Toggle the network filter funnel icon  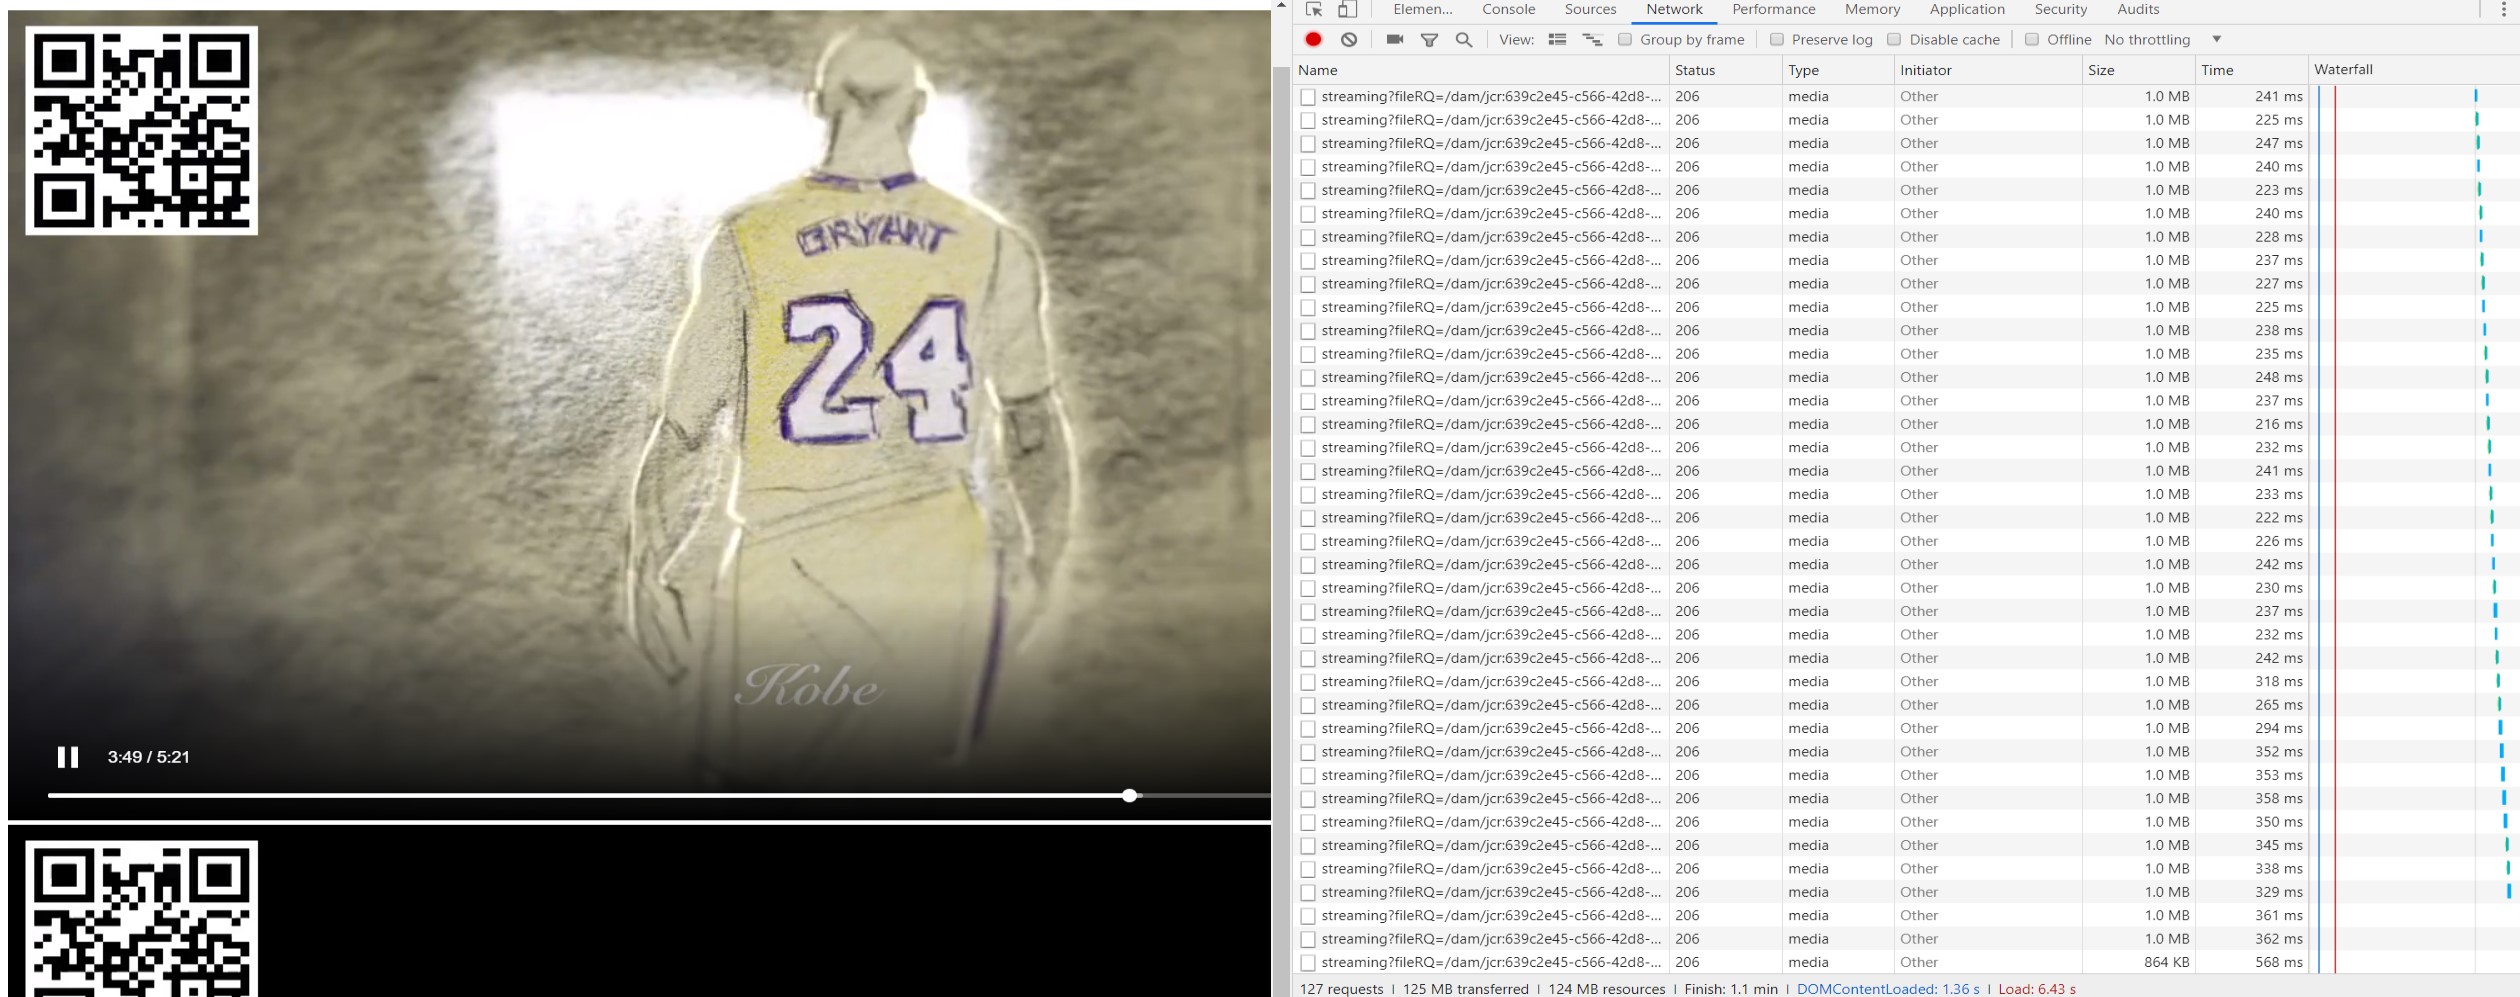[1429, 39]
